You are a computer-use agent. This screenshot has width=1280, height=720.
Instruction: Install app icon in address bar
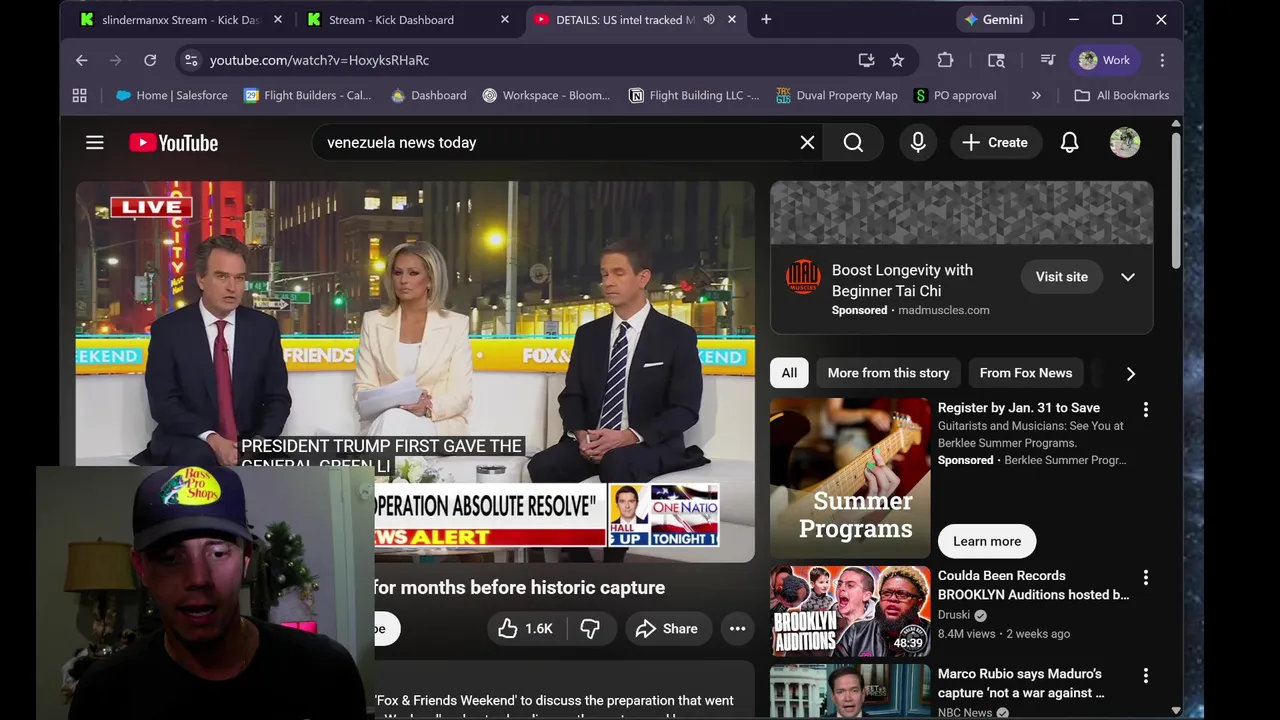[x=866, y=60]
